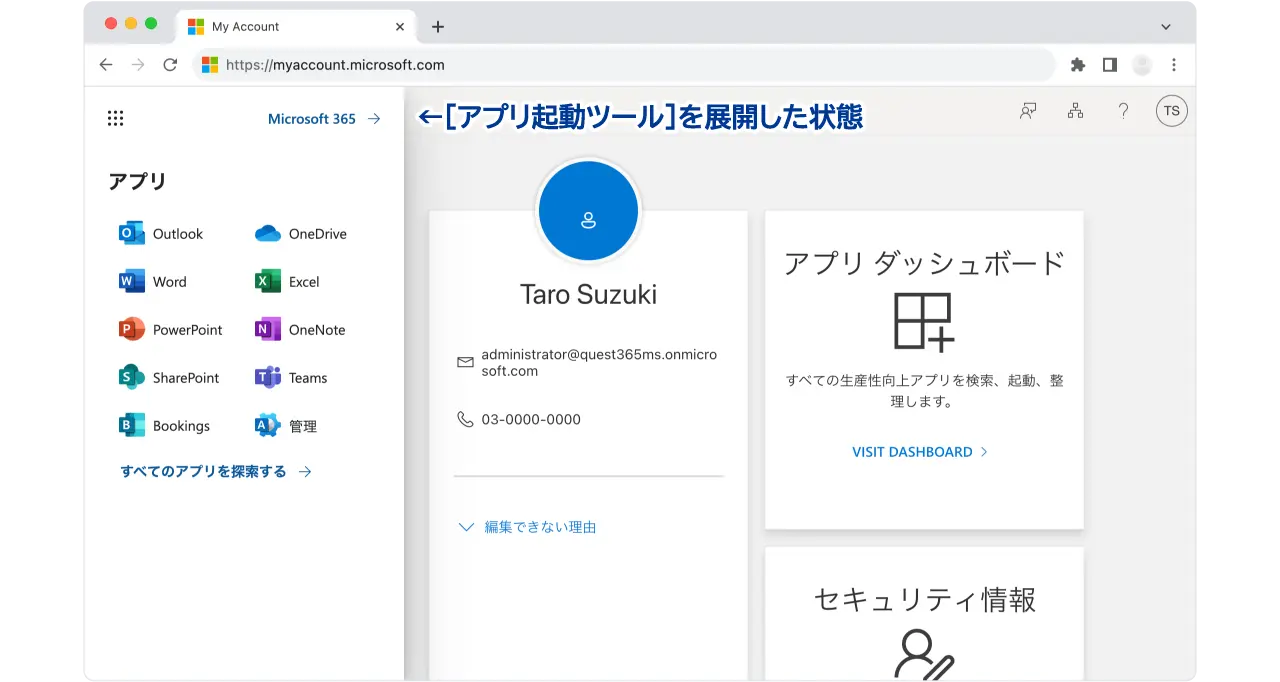Open the organization chart icon
Screen dimensions: 1280x682
(1075, 111)
